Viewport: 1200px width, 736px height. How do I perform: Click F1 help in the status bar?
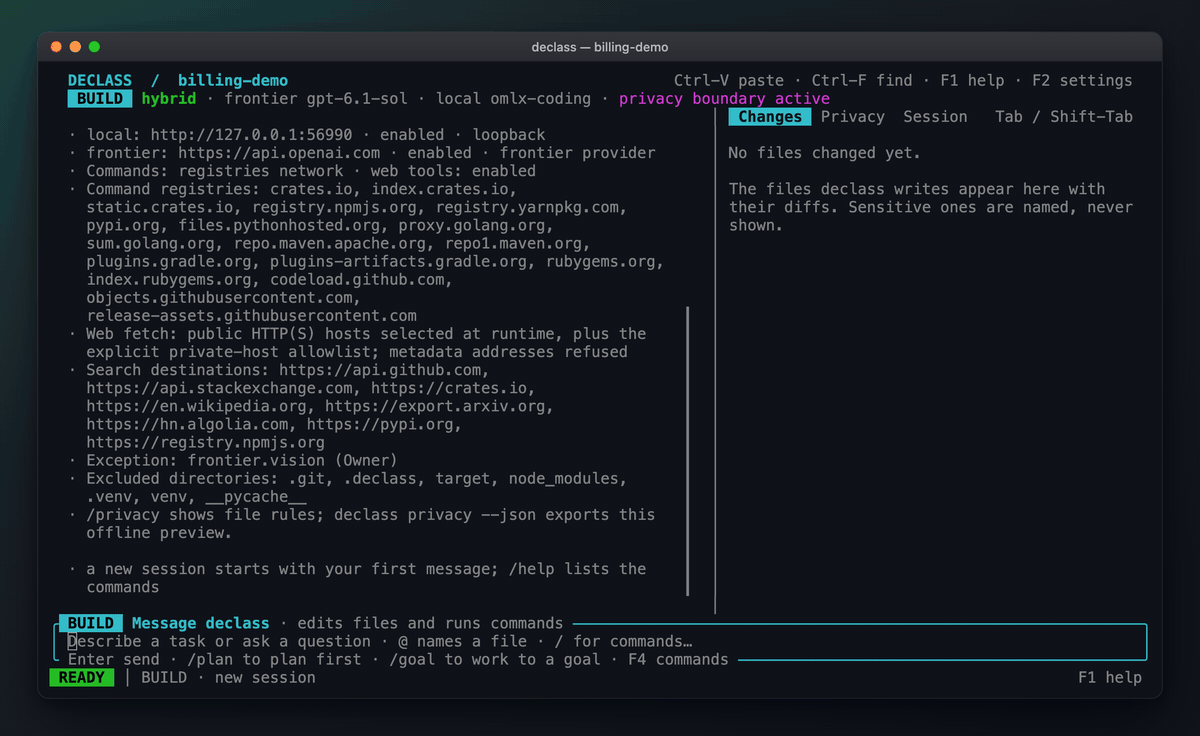(1109, 678)
